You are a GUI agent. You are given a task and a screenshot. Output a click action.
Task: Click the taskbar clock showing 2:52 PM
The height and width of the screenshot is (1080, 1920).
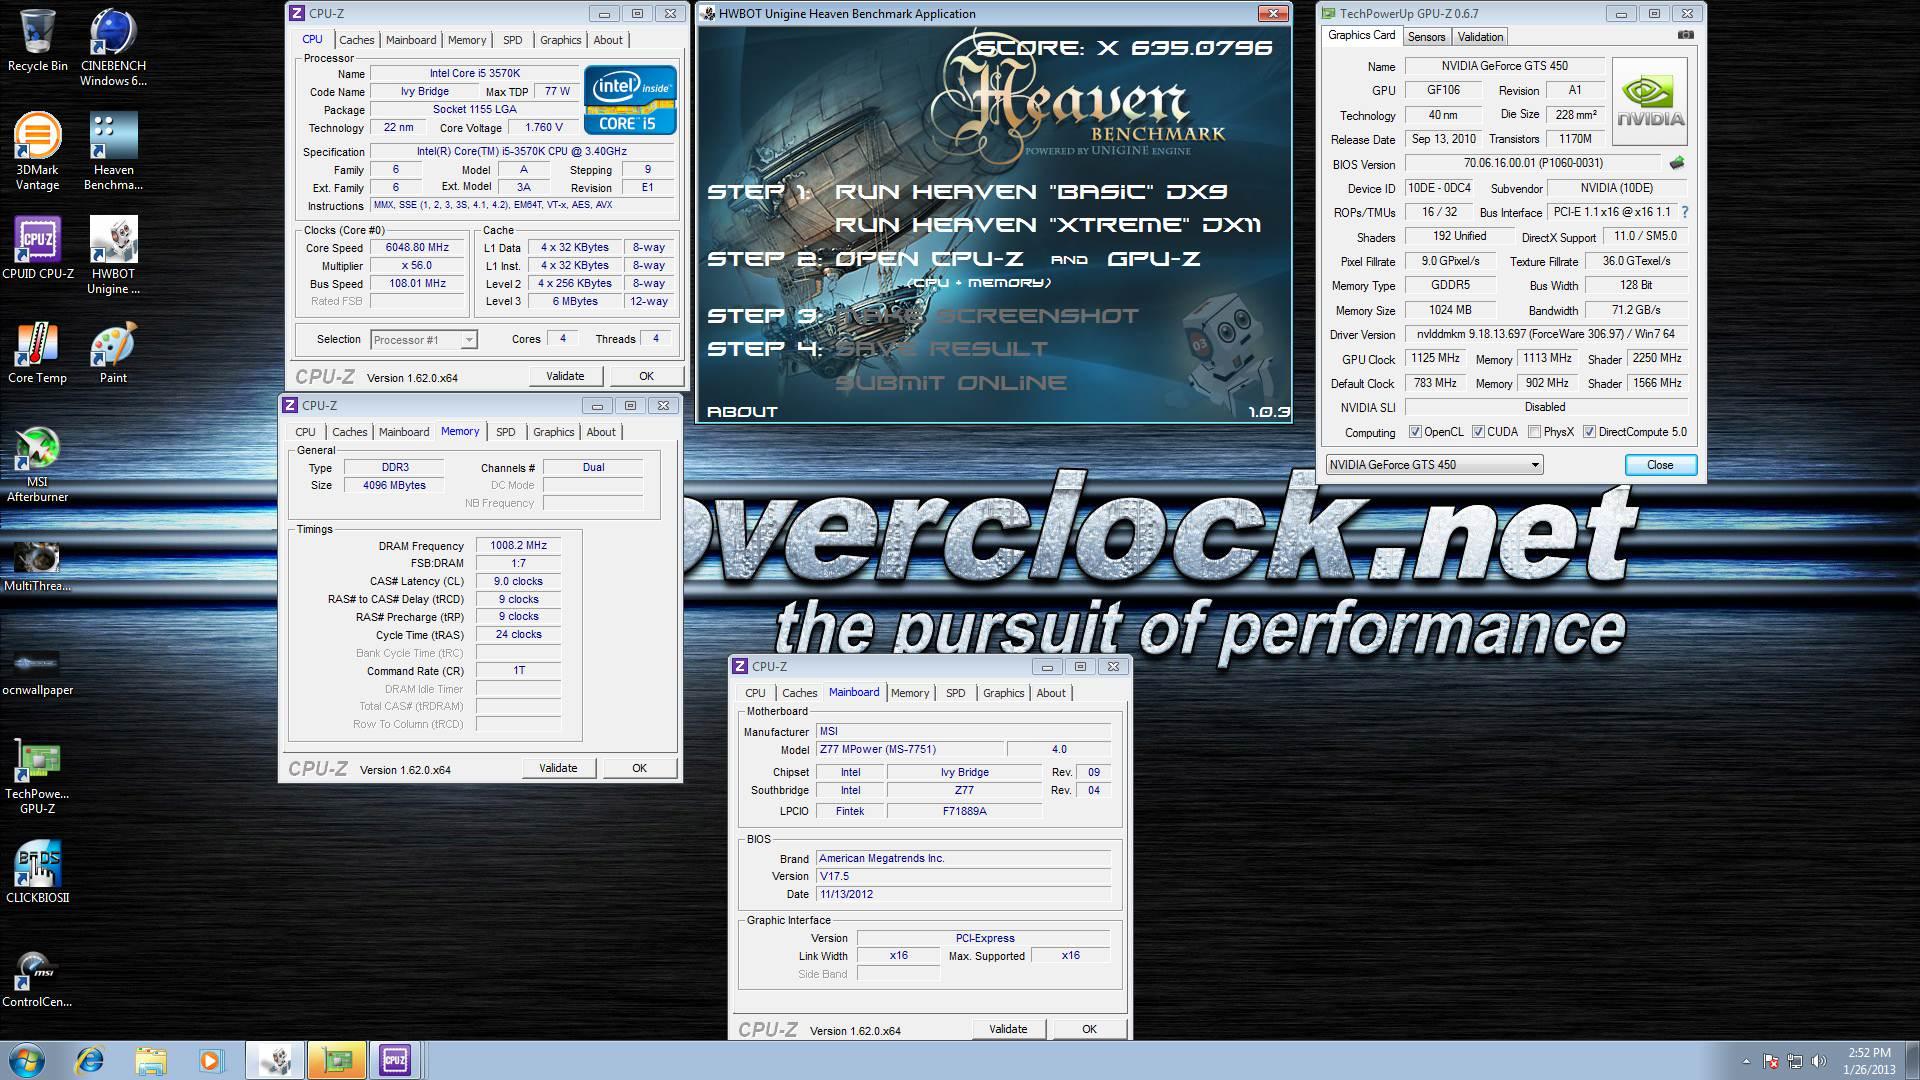point(1869,1061)
